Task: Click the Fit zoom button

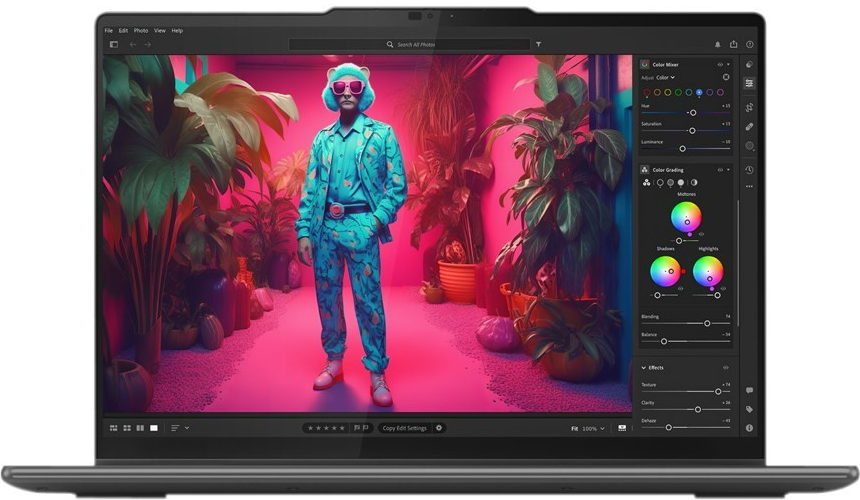Action: coord(574,428)
